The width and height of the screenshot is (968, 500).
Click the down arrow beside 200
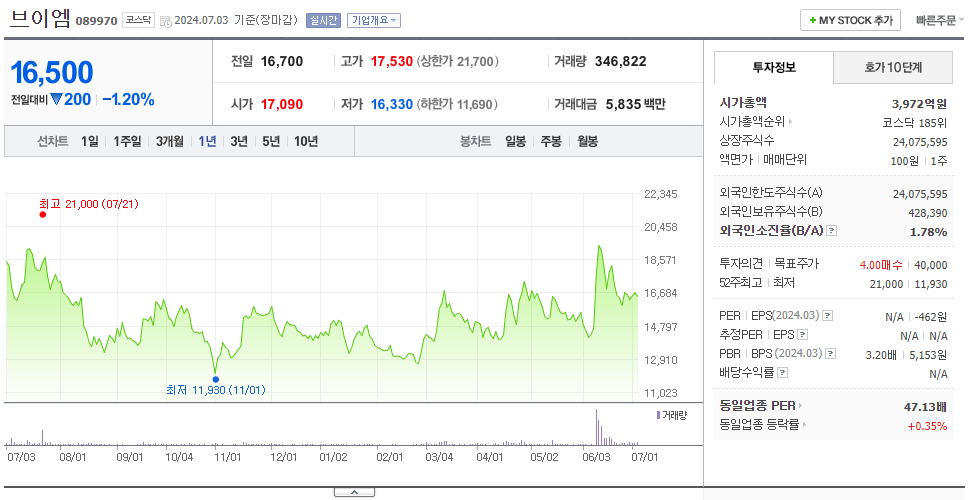click(x=57, y=99)
